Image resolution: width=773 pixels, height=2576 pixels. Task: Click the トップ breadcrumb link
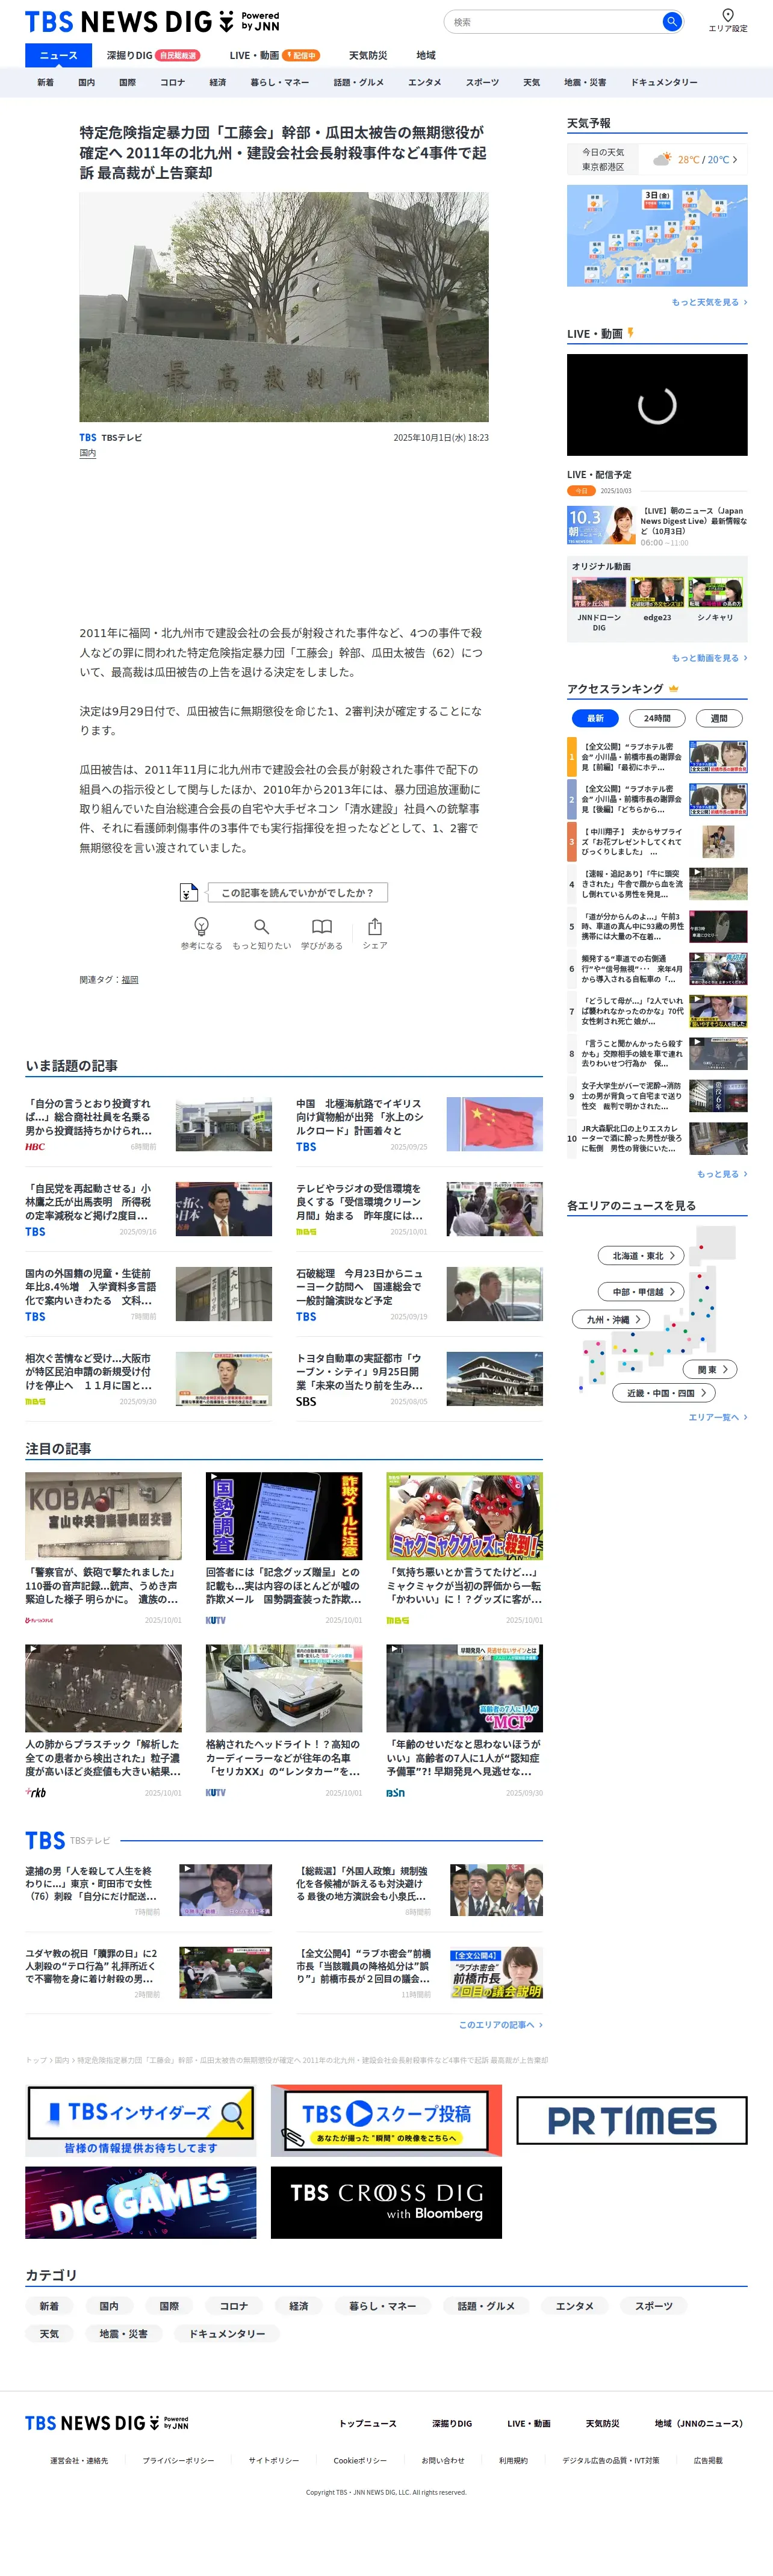36,2060
